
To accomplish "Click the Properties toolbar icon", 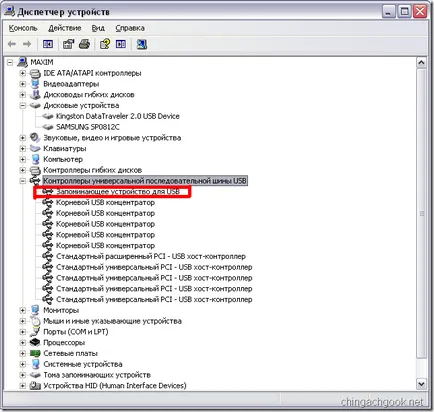I will 68,44.
